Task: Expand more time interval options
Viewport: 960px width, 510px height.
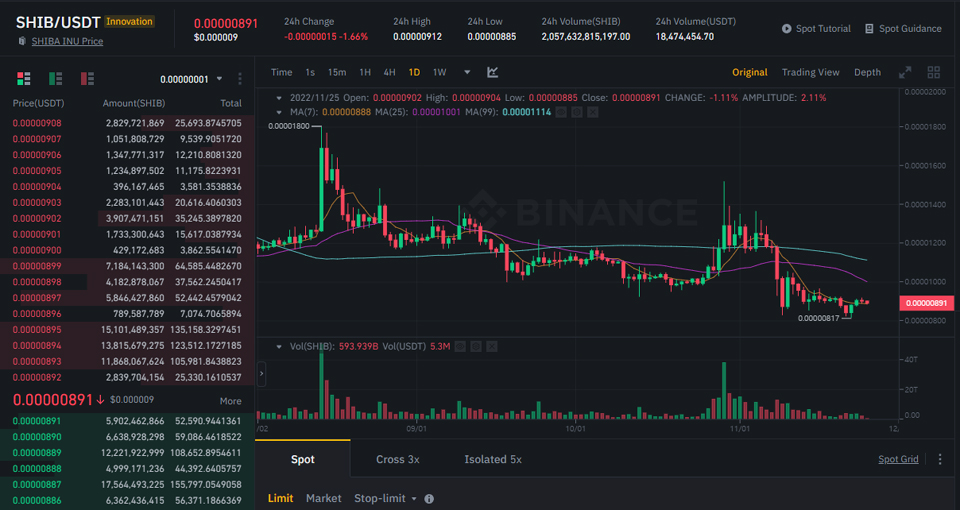Action: tap(466, 72)
